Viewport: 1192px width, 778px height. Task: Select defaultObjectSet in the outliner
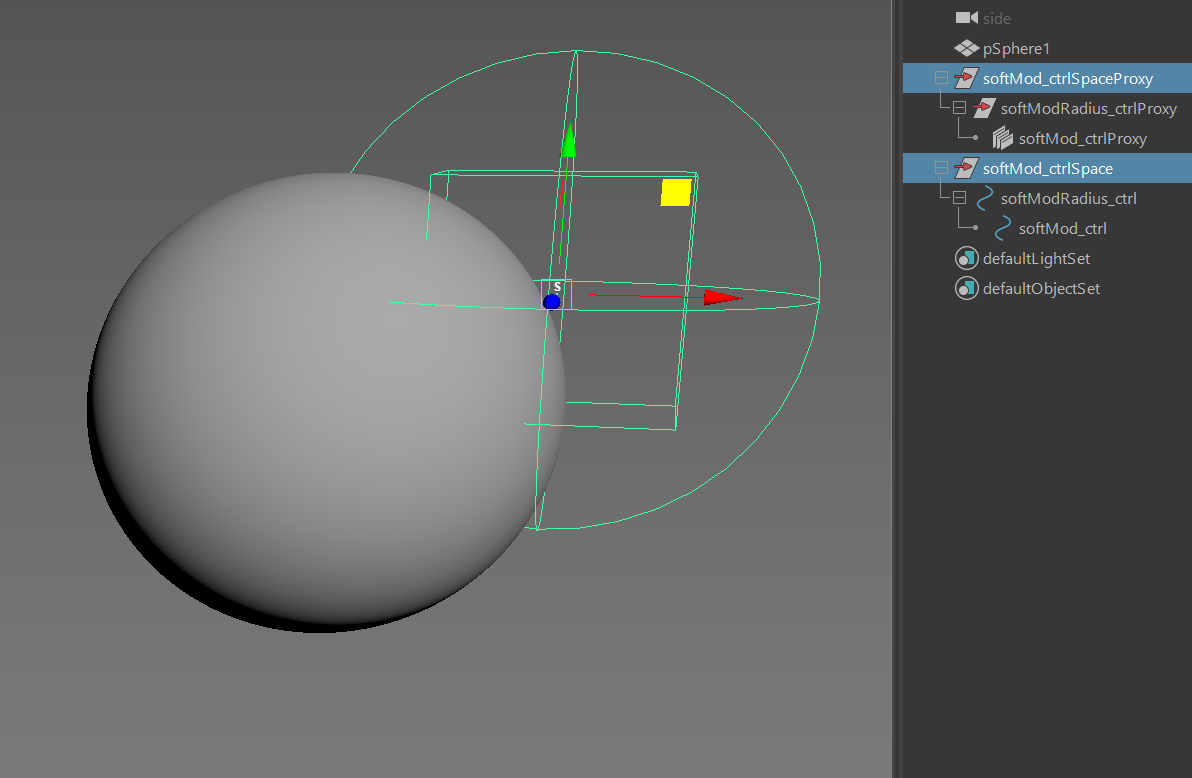tap(1041, 288)
